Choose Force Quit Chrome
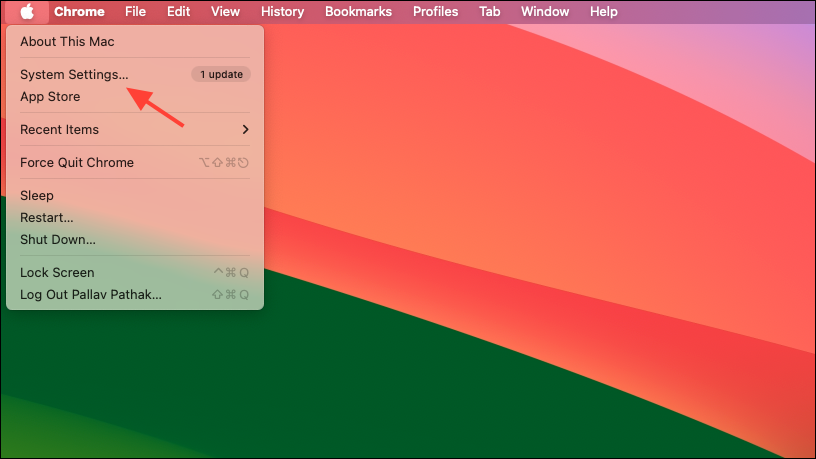 coord(135,162)
